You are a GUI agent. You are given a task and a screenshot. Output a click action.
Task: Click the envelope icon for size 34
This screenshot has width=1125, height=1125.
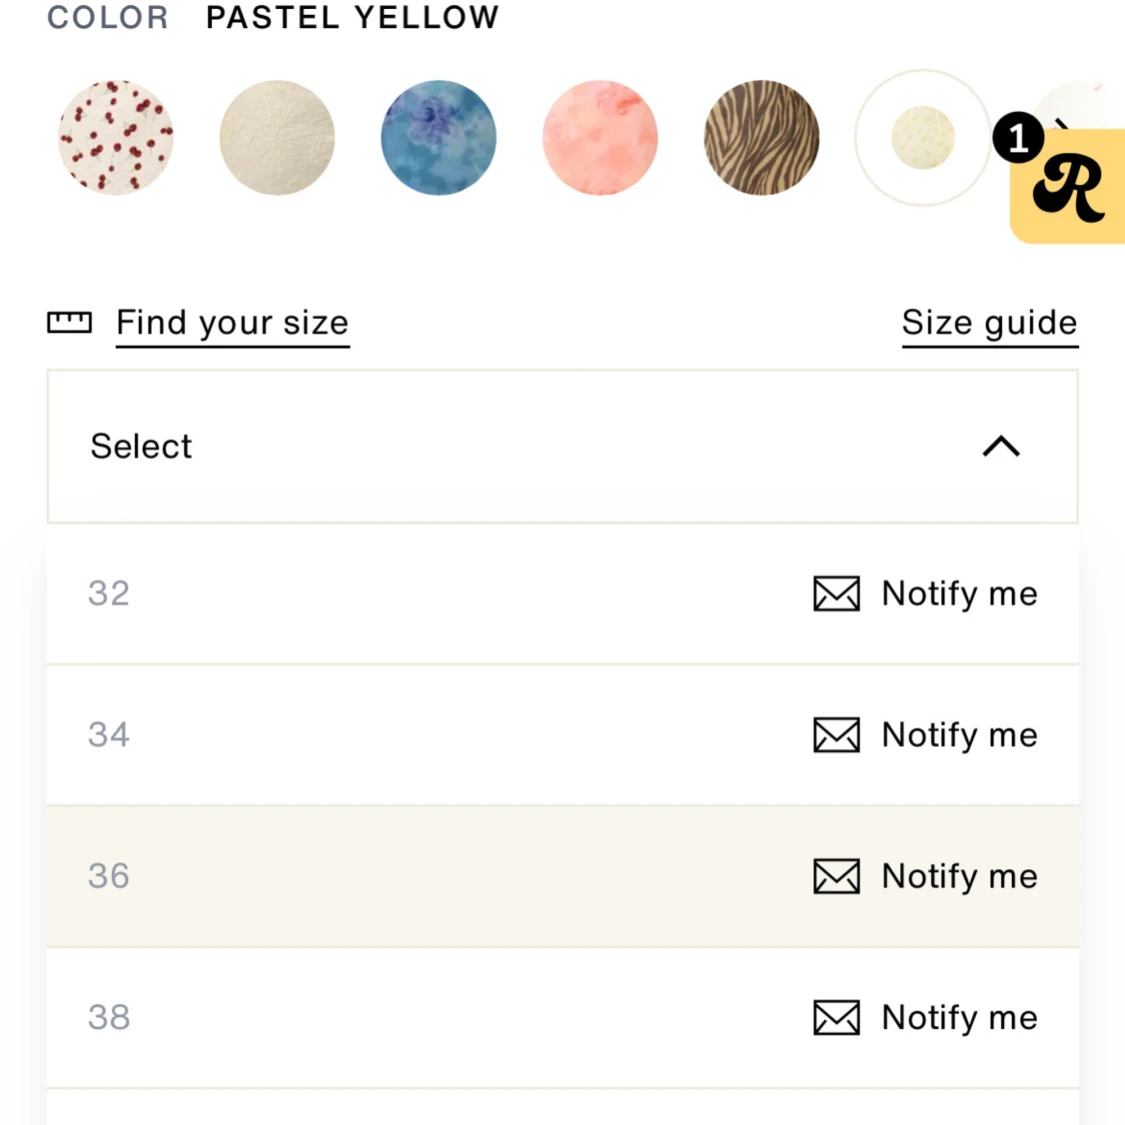tap(836, 735)
